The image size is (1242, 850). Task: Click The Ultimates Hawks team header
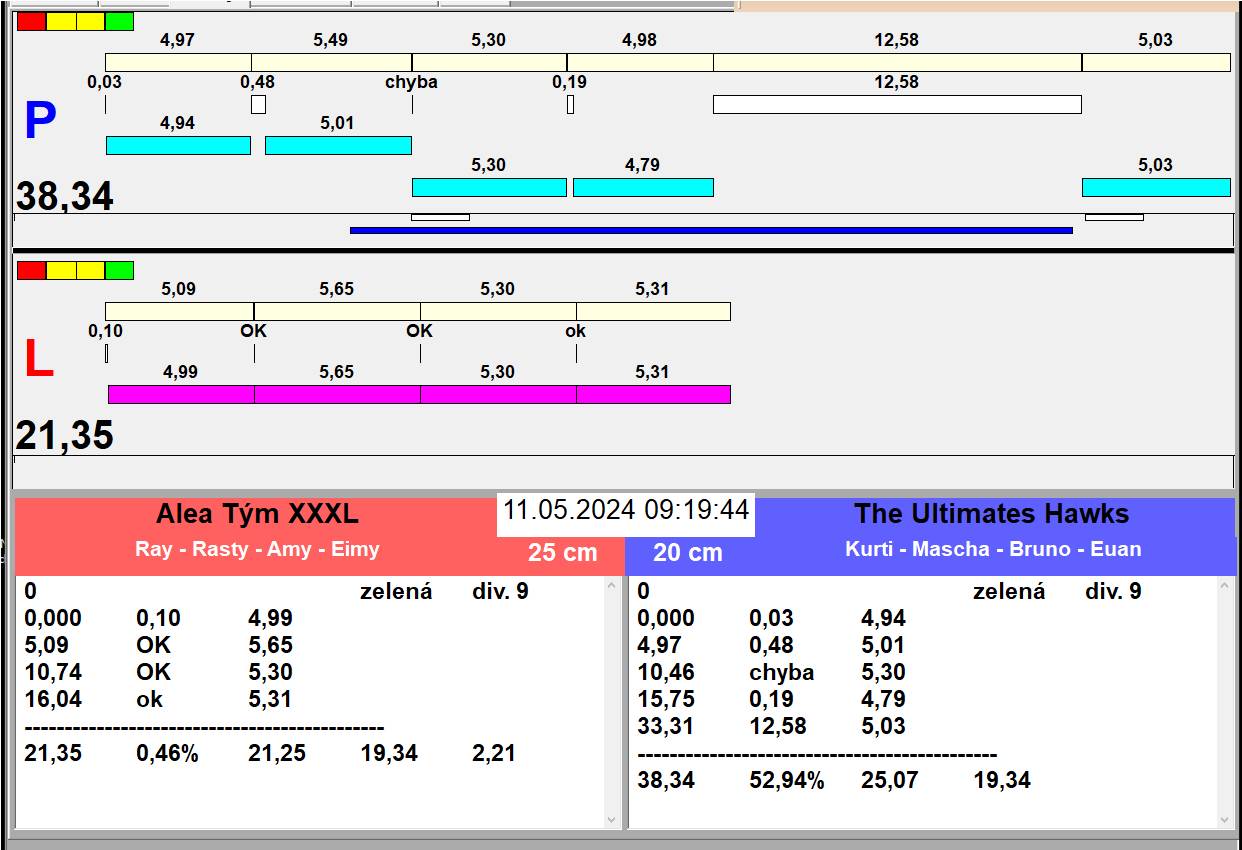pyautogui.click(x=990, y=515)
